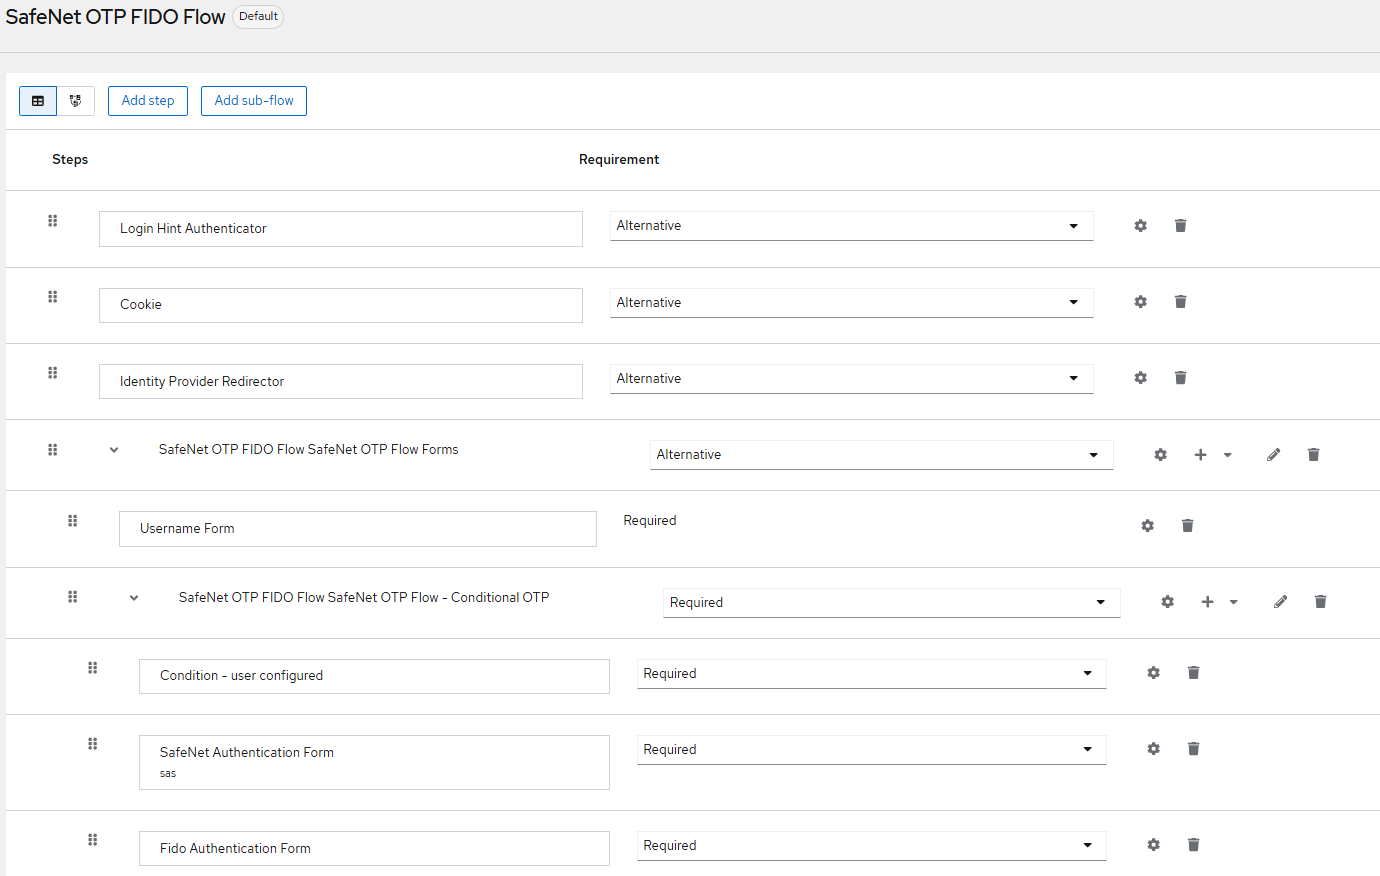Delete the Cookie step
Screen dimensions: 1380x876
[x=1180, y=302]
